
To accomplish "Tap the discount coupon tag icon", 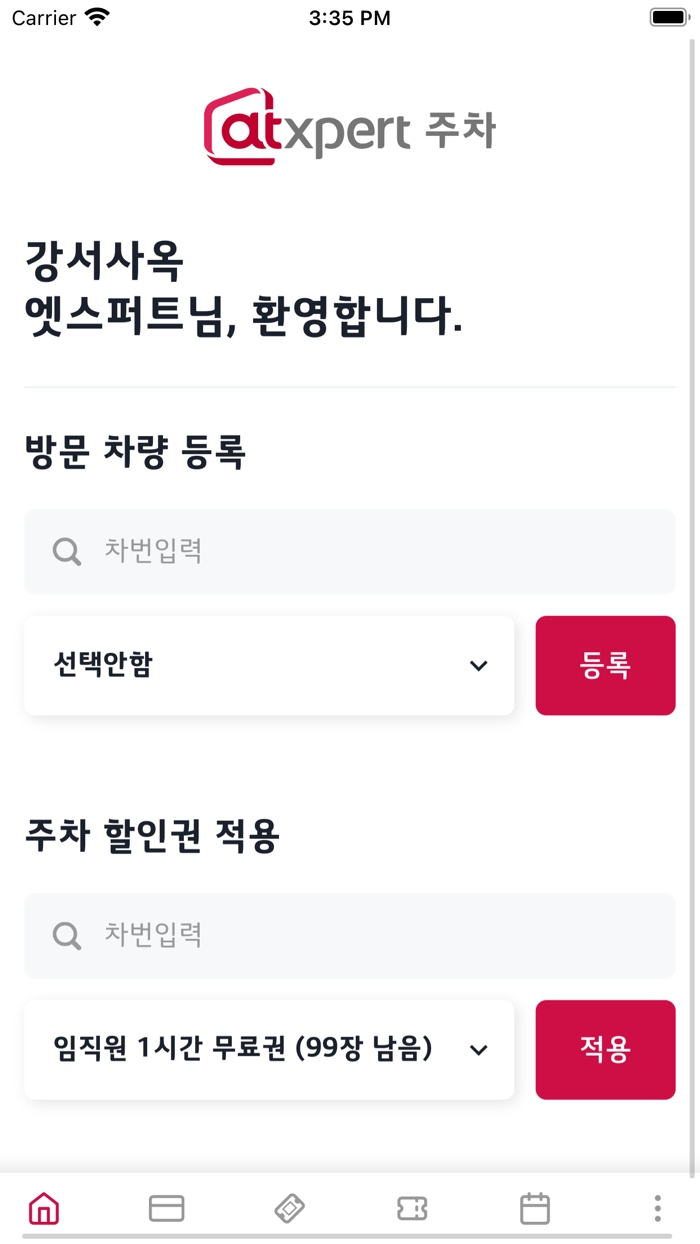I will click(289, 1208).
